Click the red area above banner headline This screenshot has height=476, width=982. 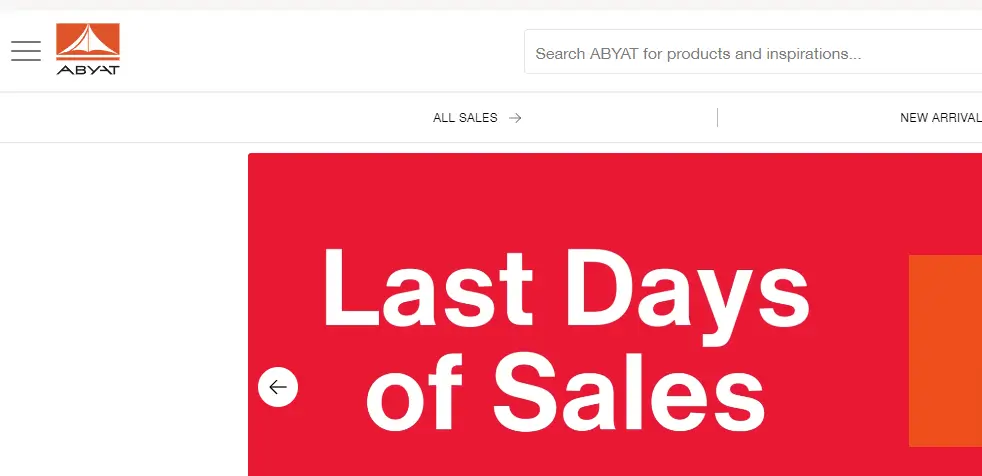point(564,197)
